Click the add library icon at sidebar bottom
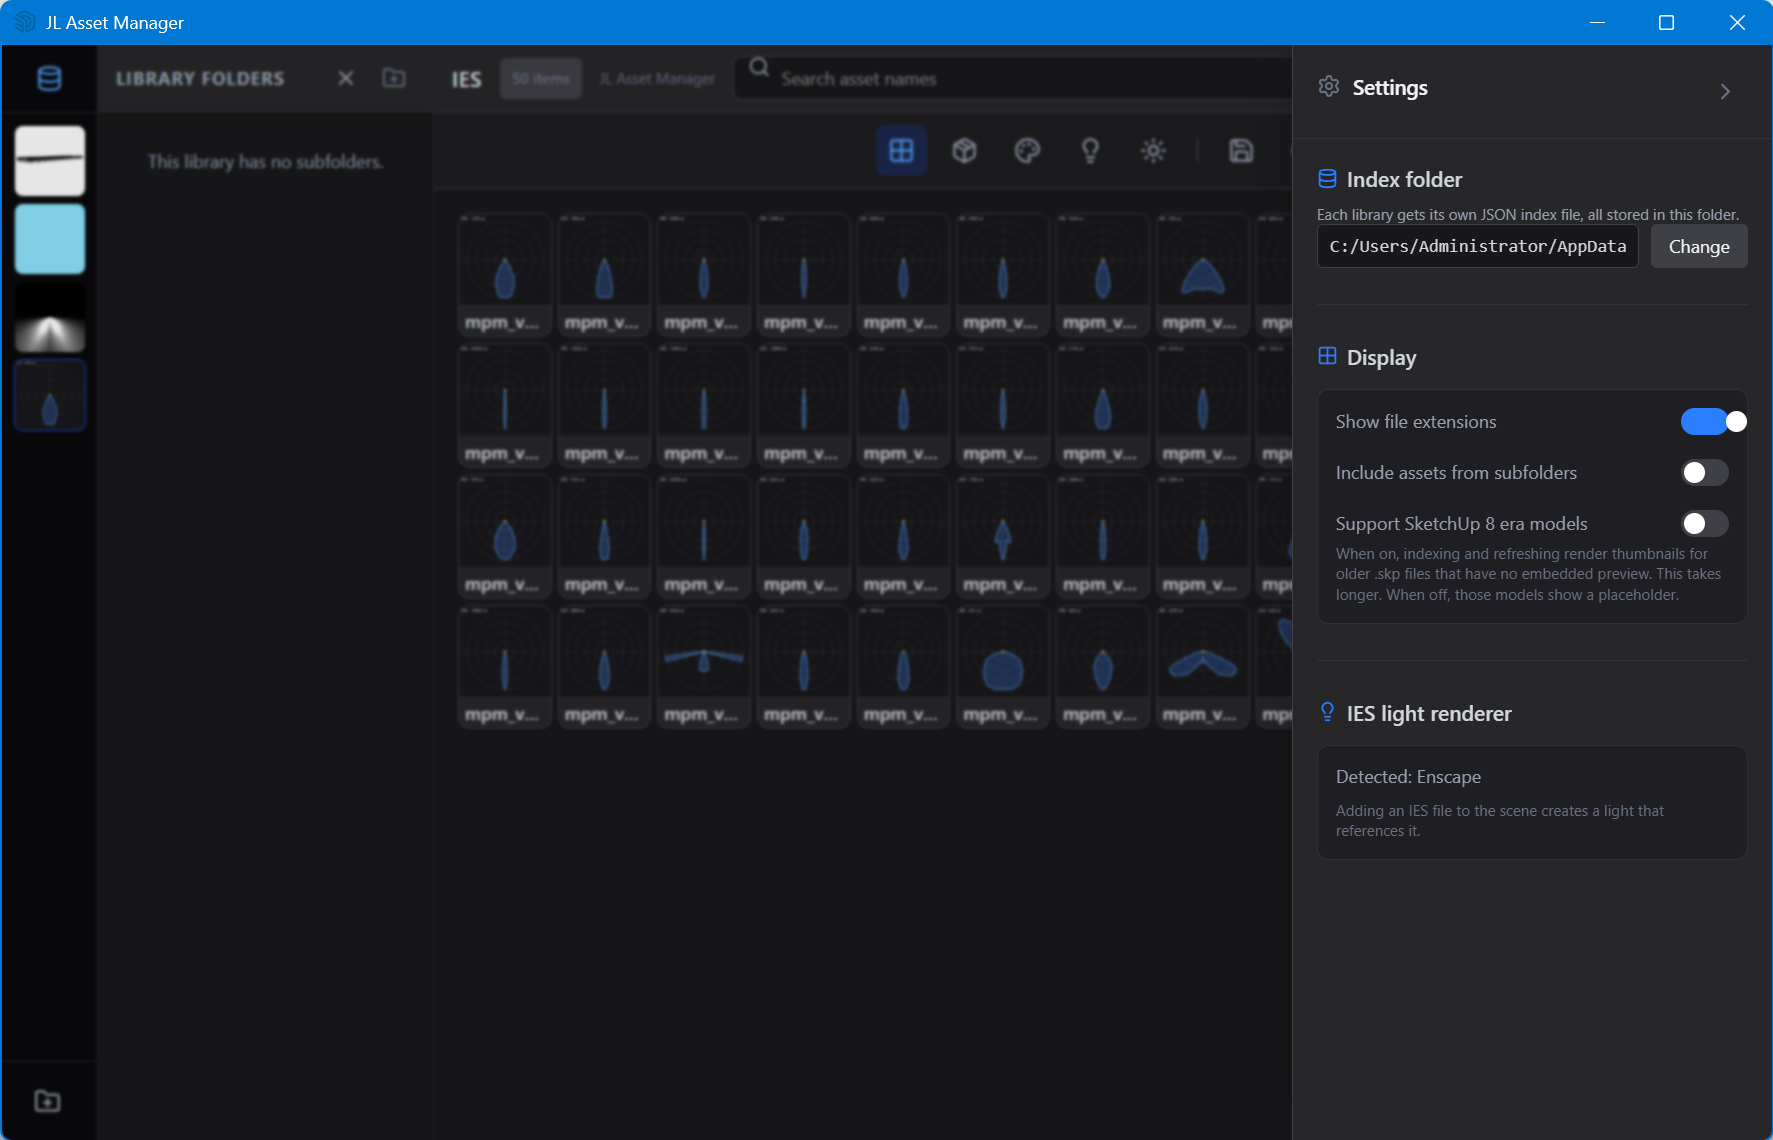 pyautogui.click(x=47, y=1101)
